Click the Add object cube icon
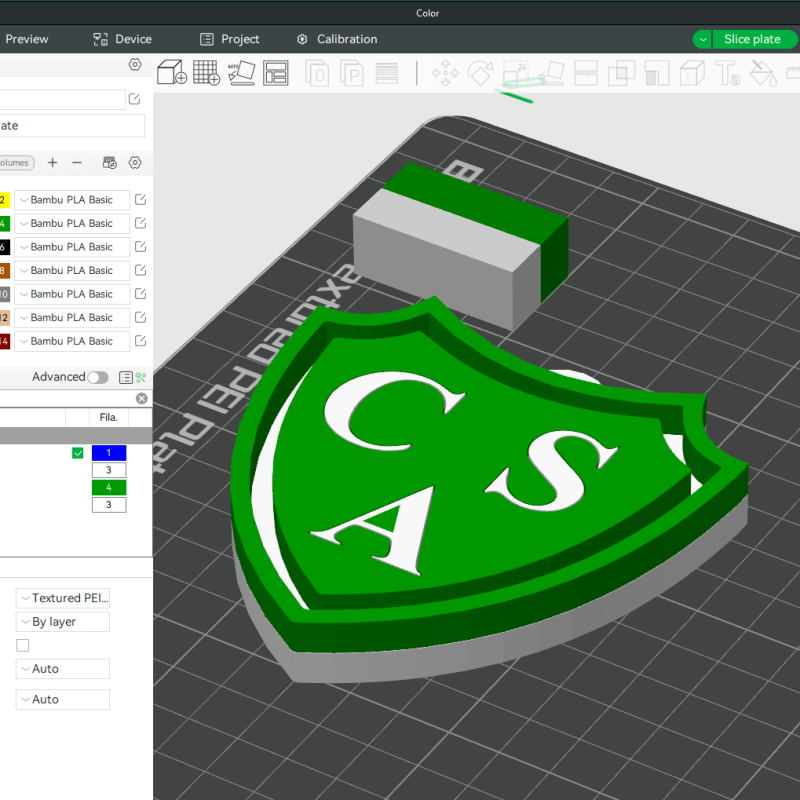 point(172,73)
